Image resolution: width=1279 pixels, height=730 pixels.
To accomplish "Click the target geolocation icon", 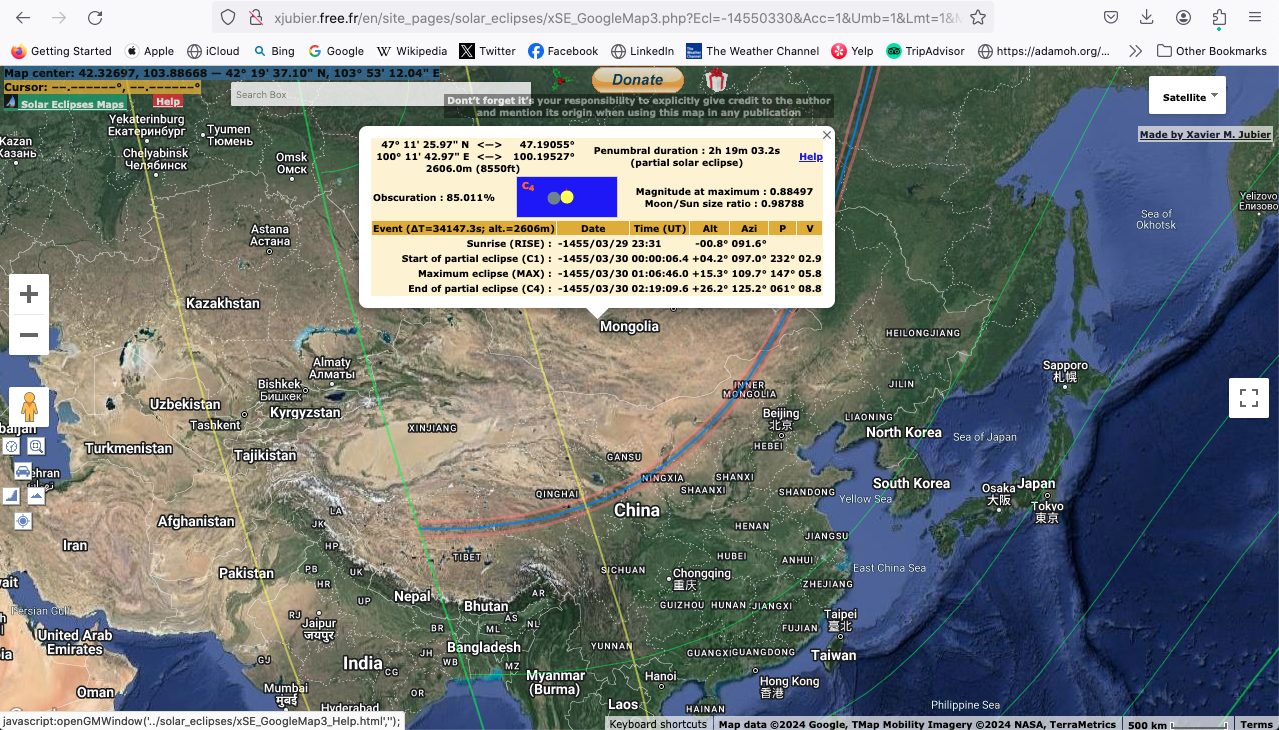I will coord(23,521).
